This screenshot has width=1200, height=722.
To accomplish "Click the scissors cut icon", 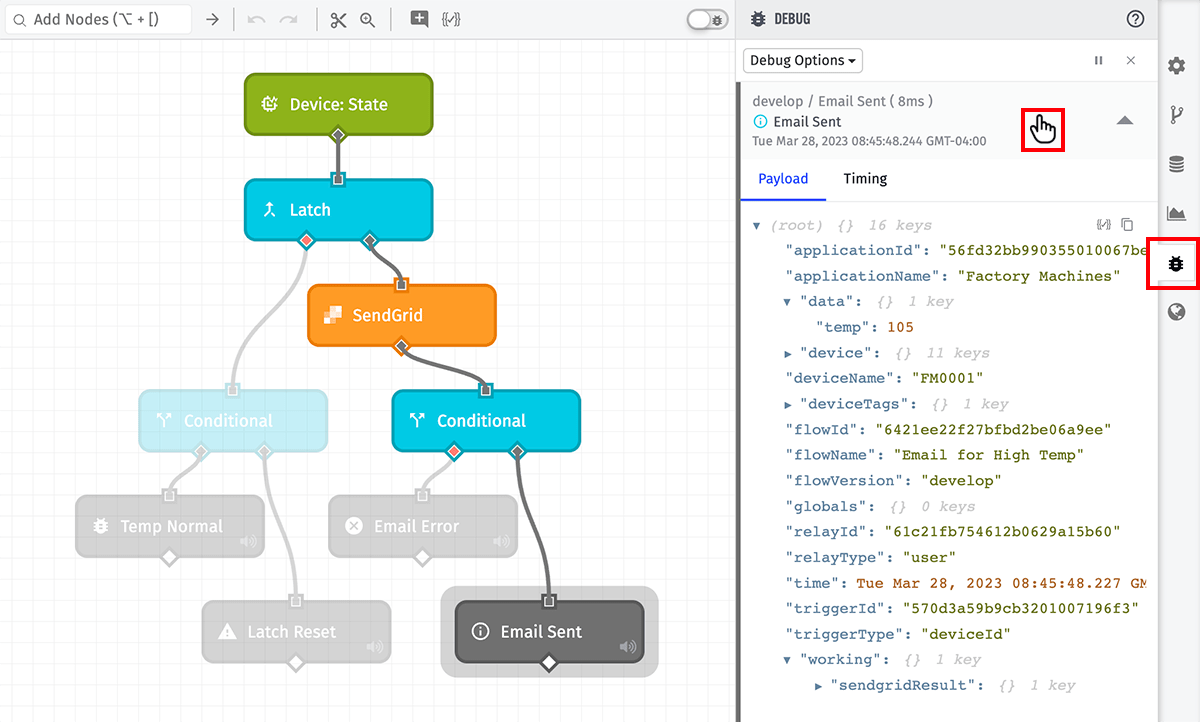I will pyautogui.click(x=338, y=20).
